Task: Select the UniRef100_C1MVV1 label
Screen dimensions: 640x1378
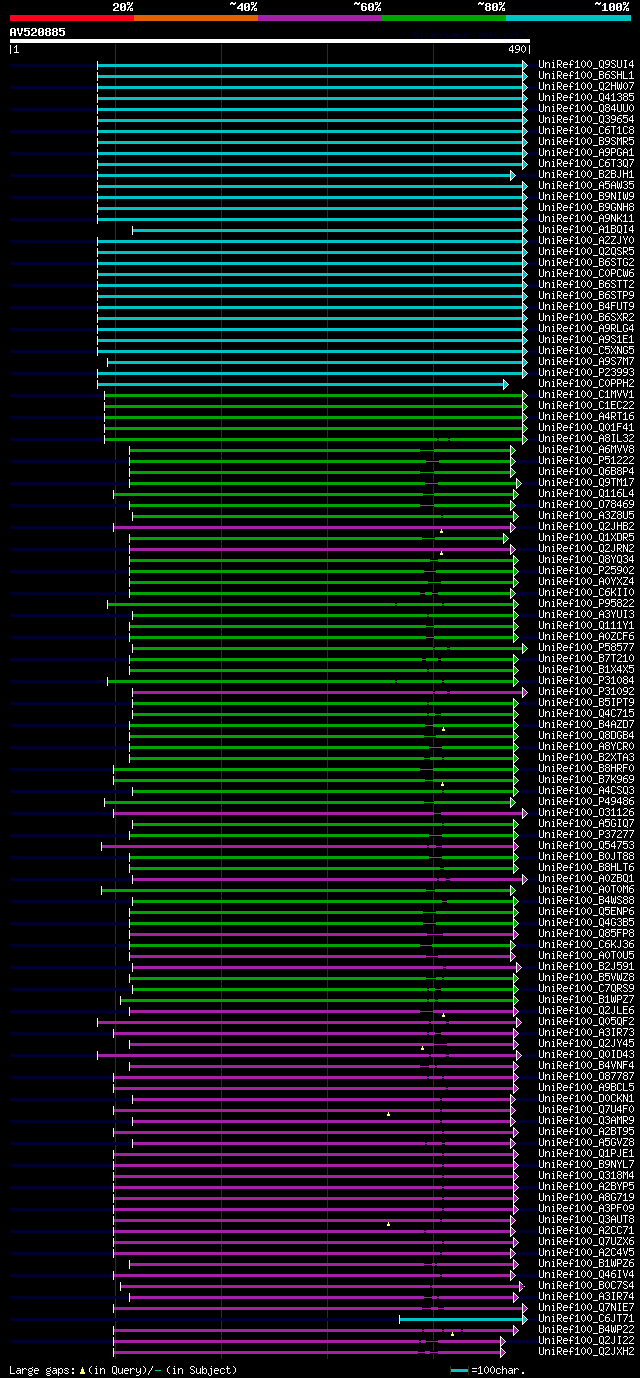Action: [586, 394]
